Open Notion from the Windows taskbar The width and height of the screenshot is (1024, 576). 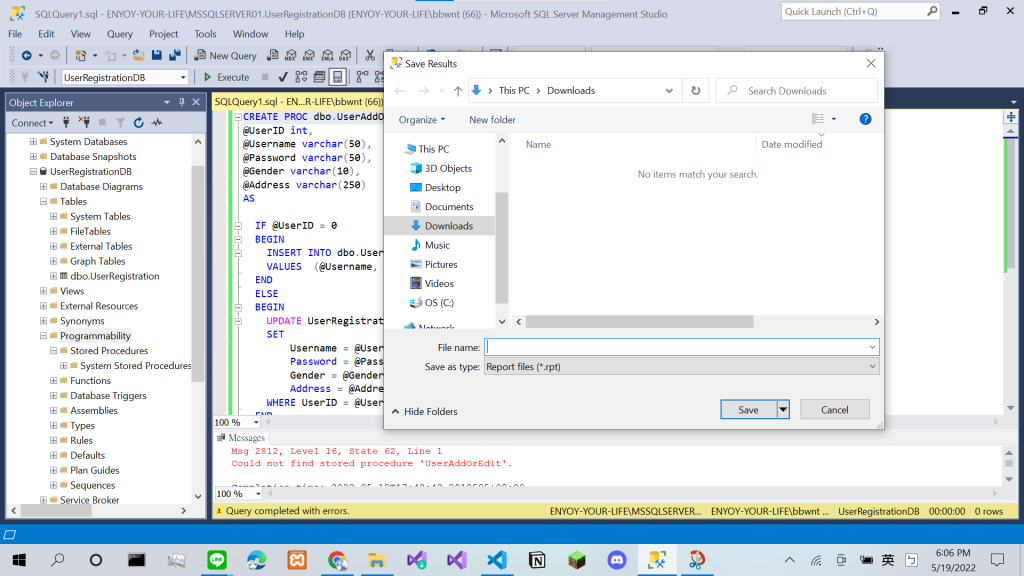pyautogui.click(x=537, y=560)
